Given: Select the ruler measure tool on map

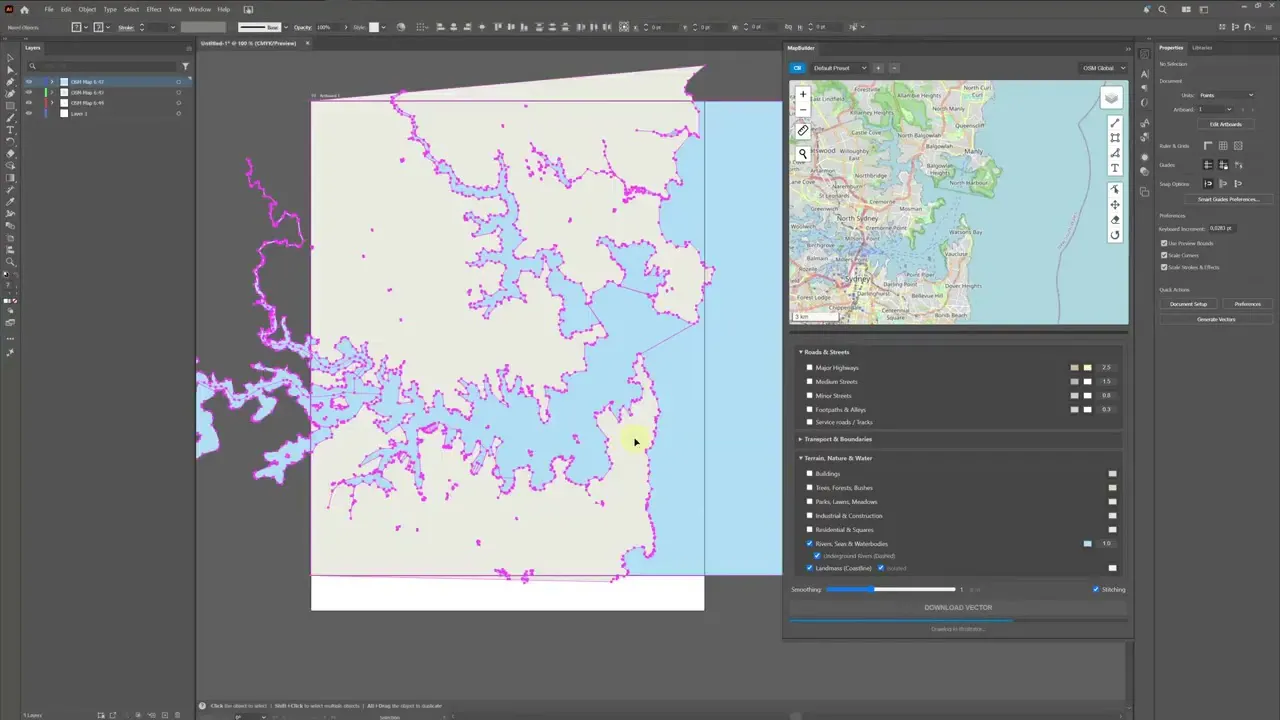Looking at the screenshot, I should [x=802, y=131].
